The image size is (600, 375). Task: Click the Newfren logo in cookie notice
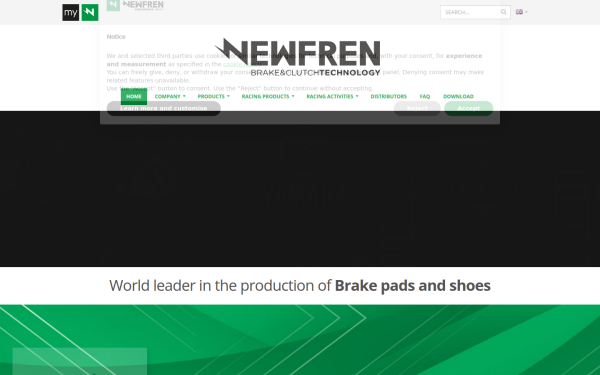[x=135, y=5]
